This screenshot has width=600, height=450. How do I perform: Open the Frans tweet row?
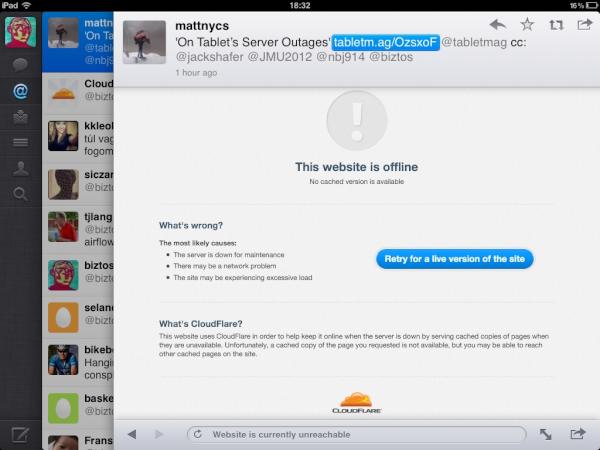(78, 441)
